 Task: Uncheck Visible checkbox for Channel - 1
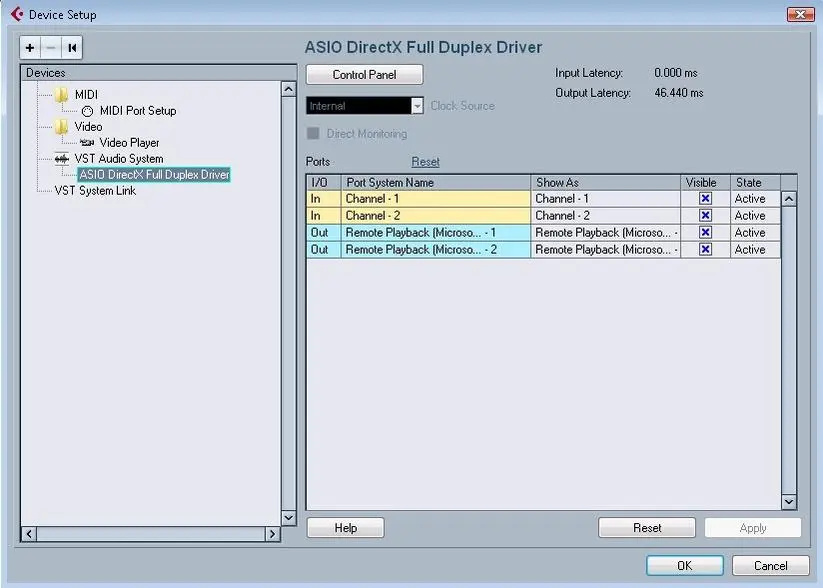click(x=705, y=199)
